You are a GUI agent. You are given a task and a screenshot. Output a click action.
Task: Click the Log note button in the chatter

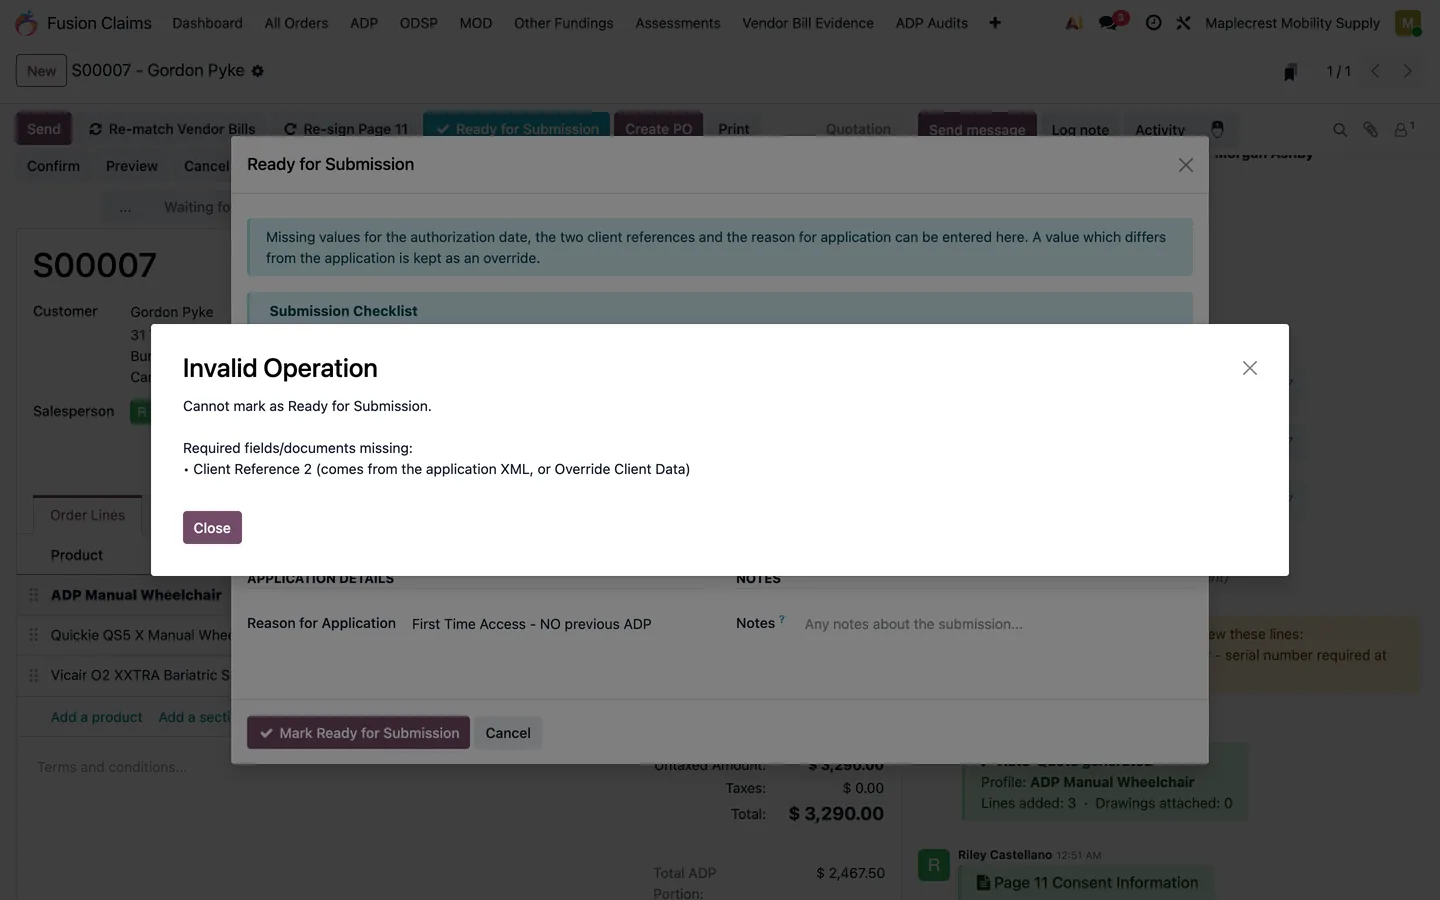[x=1080, y=130]
